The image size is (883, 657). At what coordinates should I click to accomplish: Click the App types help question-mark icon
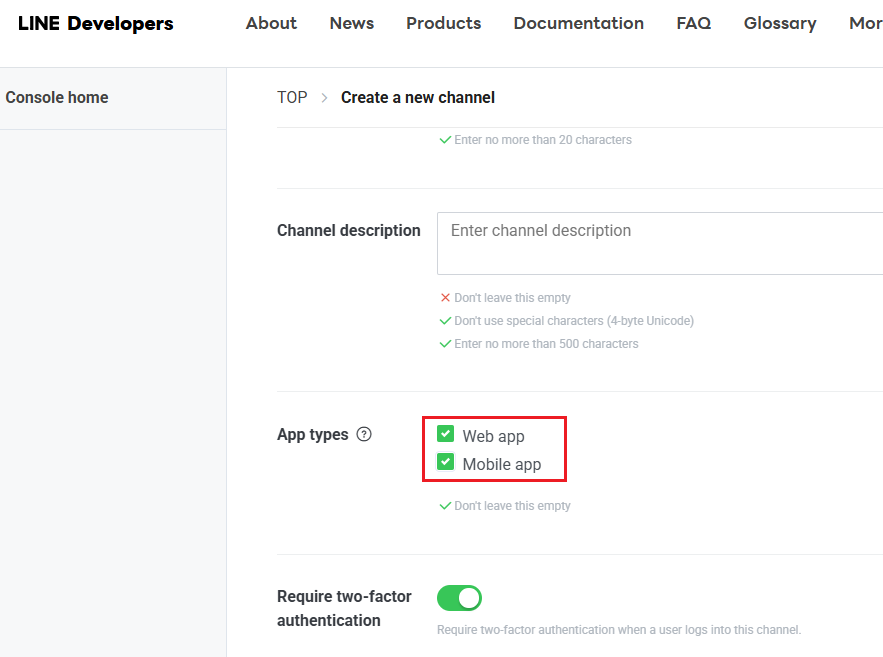pos(364,435)
